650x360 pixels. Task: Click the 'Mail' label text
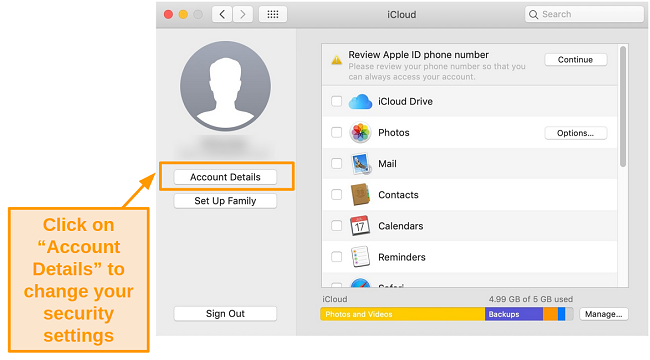(387, 164)
